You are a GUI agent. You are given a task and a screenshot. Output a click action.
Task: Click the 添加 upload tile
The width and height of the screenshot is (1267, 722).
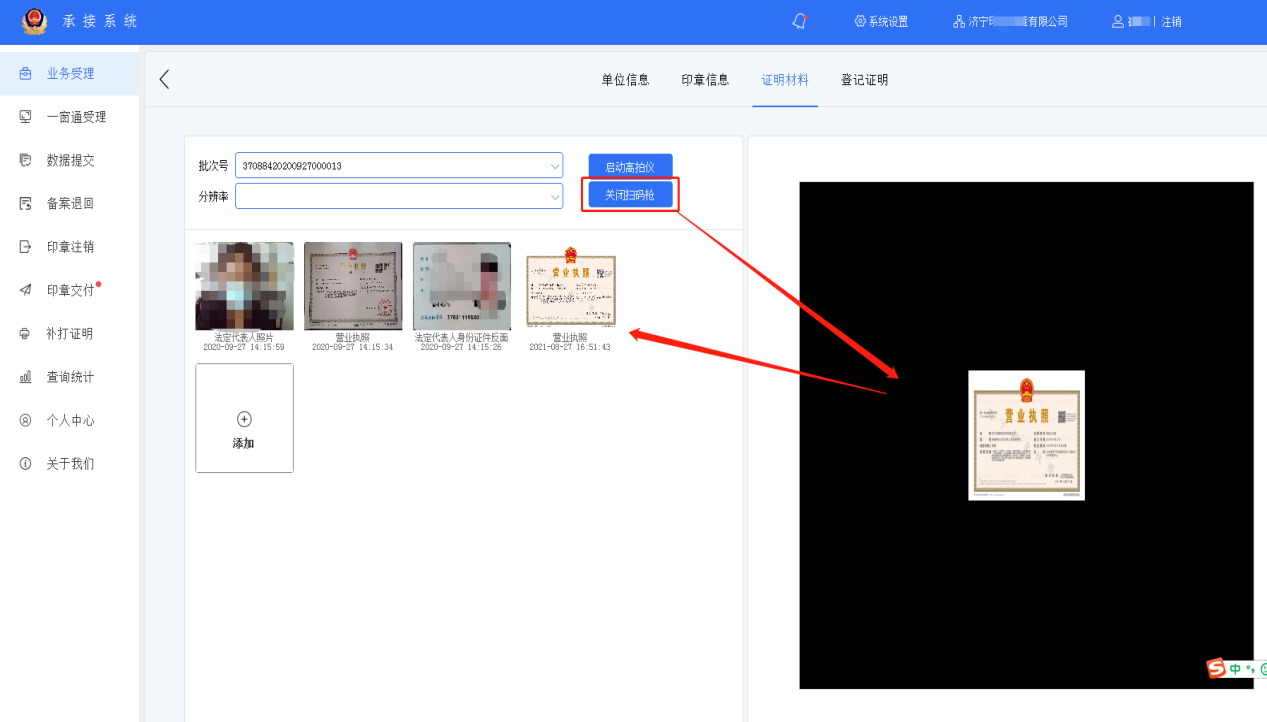point(244,418)
